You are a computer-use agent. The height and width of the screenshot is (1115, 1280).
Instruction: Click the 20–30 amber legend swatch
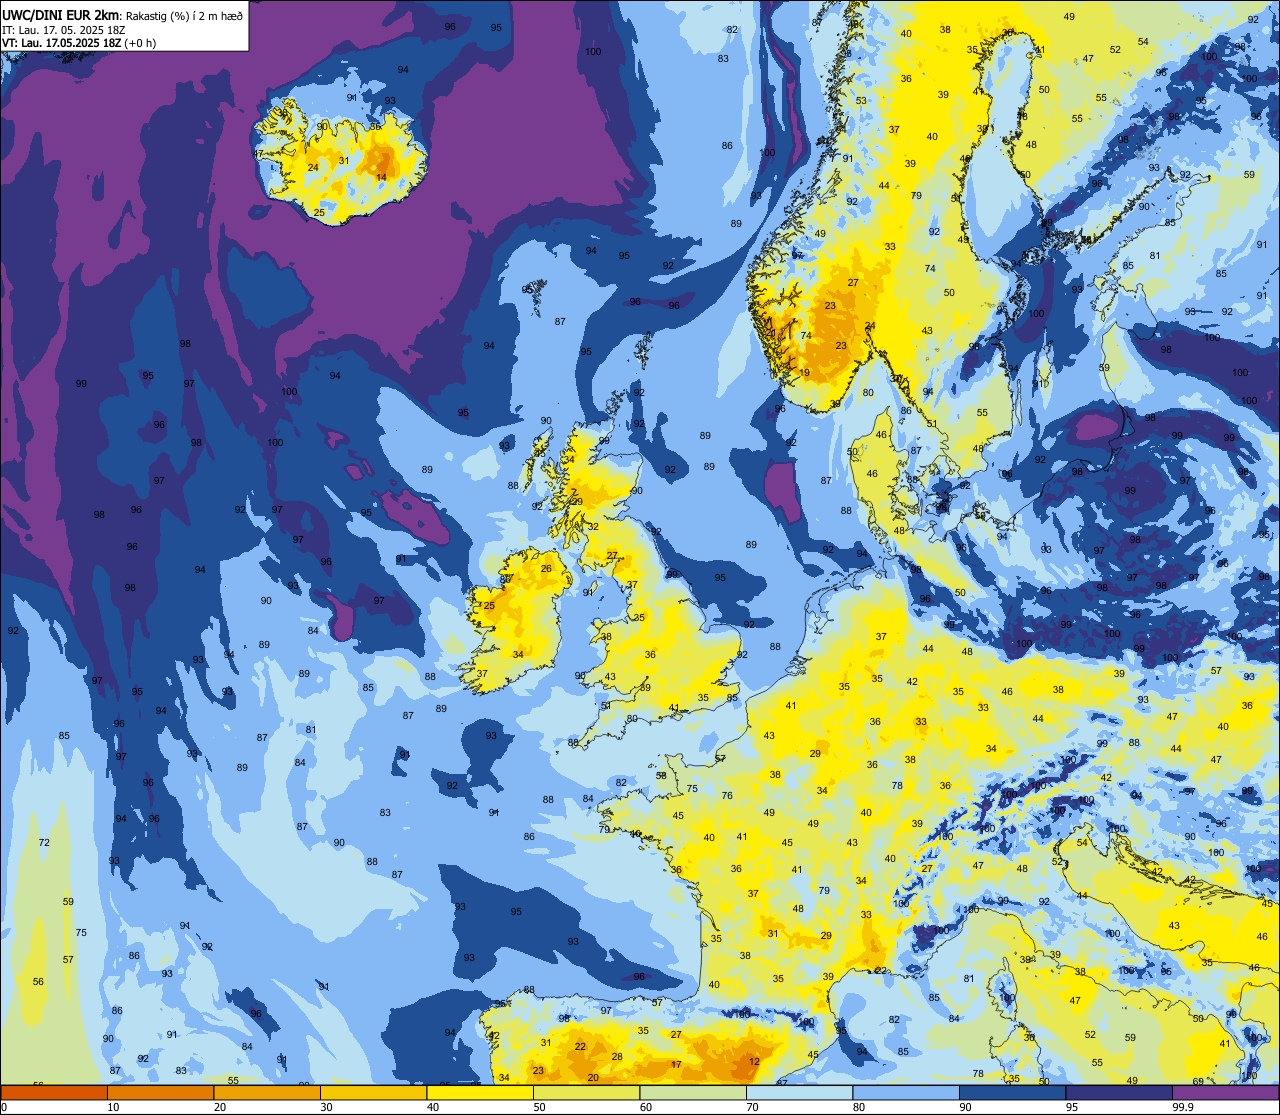click(x=267, y=1093)
